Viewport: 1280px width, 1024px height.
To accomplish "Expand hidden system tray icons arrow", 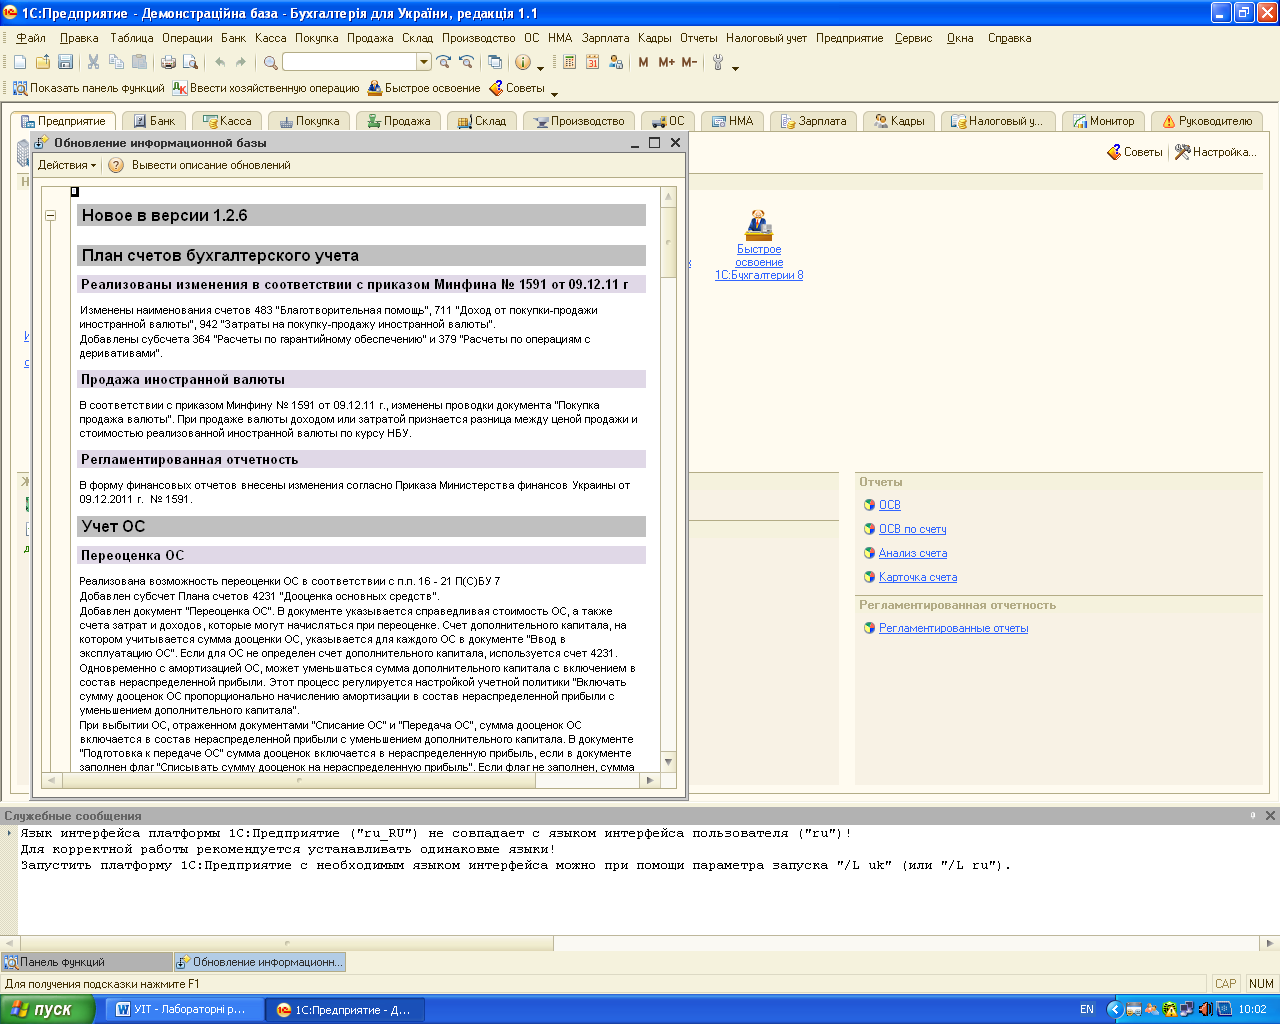I will 1114,1009.
